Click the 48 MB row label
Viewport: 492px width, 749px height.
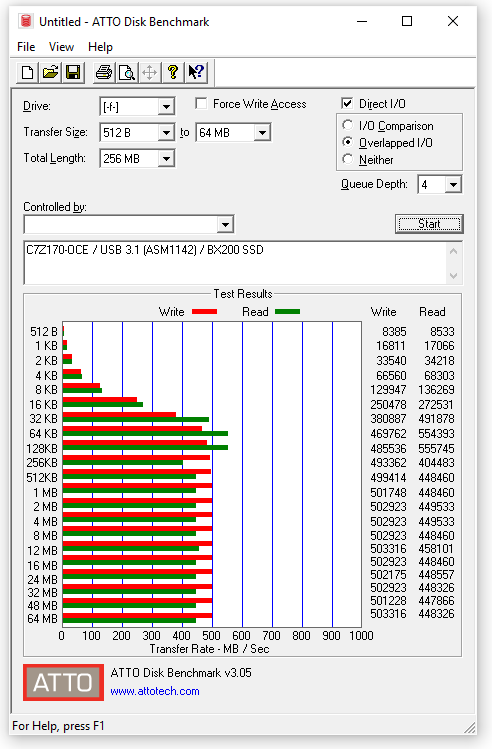tap(43, 606)
